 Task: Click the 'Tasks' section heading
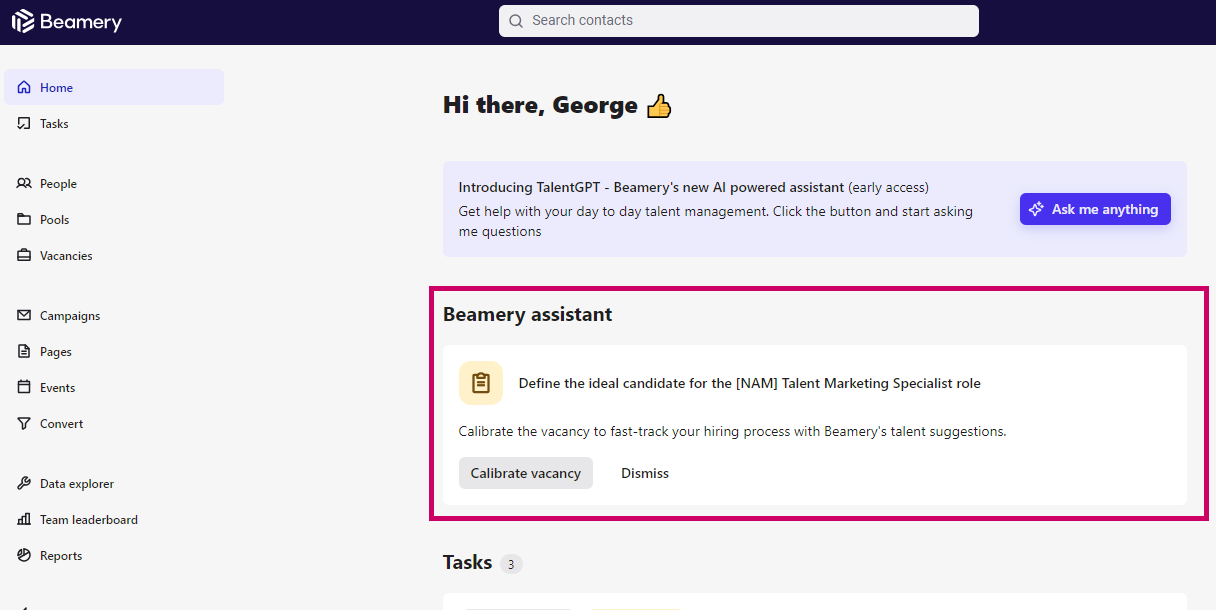[x=467, y=562]
